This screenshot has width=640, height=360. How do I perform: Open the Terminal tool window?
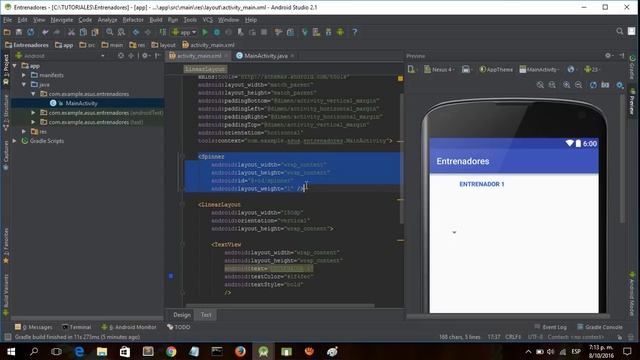click(77, 327)
